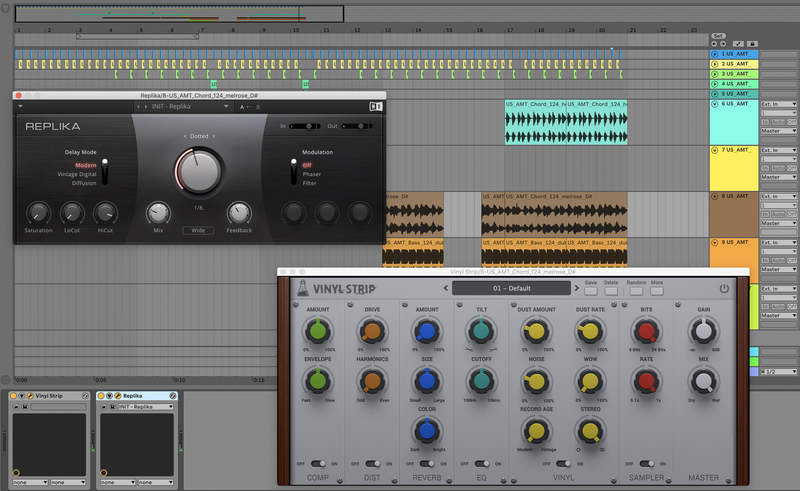Image resolution: width=800 pixels, height=491 pixels.
Task: Turn Replika's Saturation knob
Action: [38, 213]
